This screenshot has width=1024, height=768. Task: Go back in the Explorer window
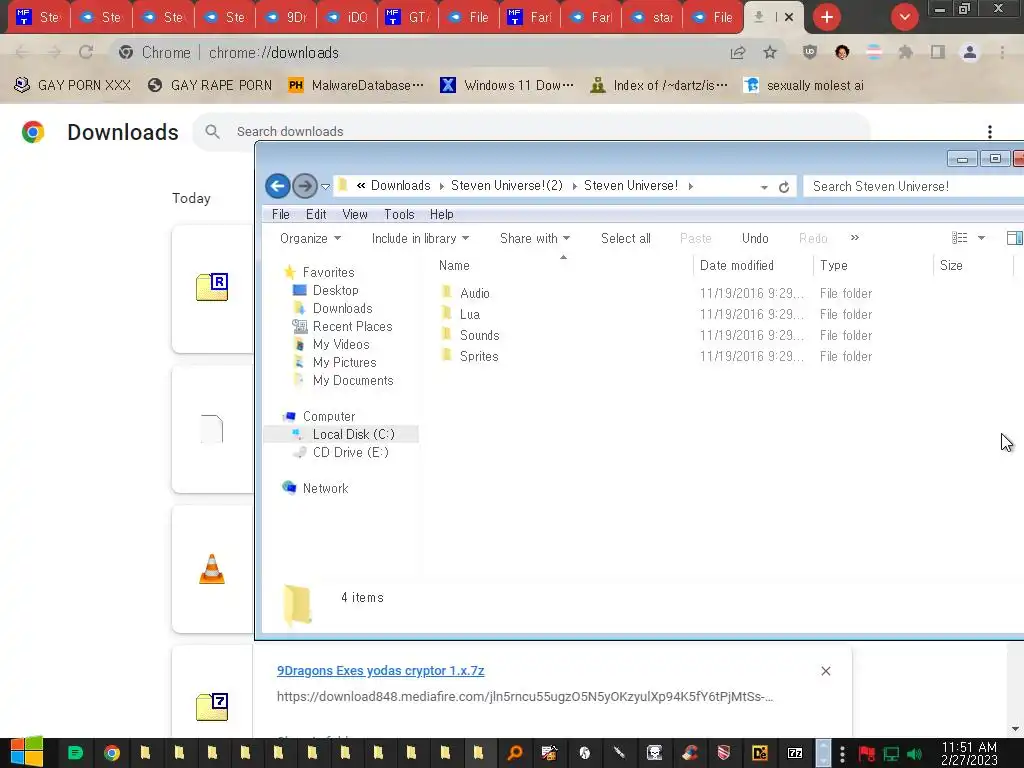(278, 186)
